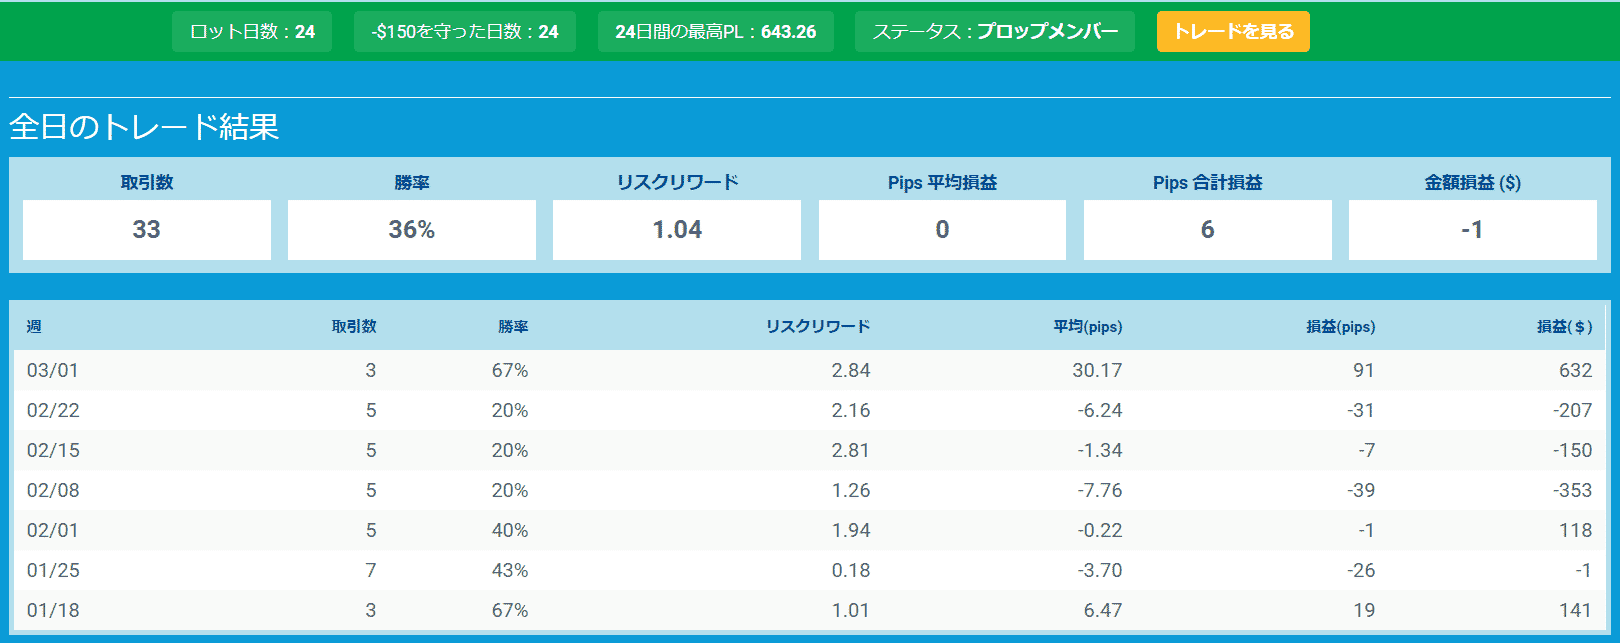Image resolution: width=1620 pixels, height=643 pixels.
Task: Select the 02/22 week row
Action: coord(809,410)
